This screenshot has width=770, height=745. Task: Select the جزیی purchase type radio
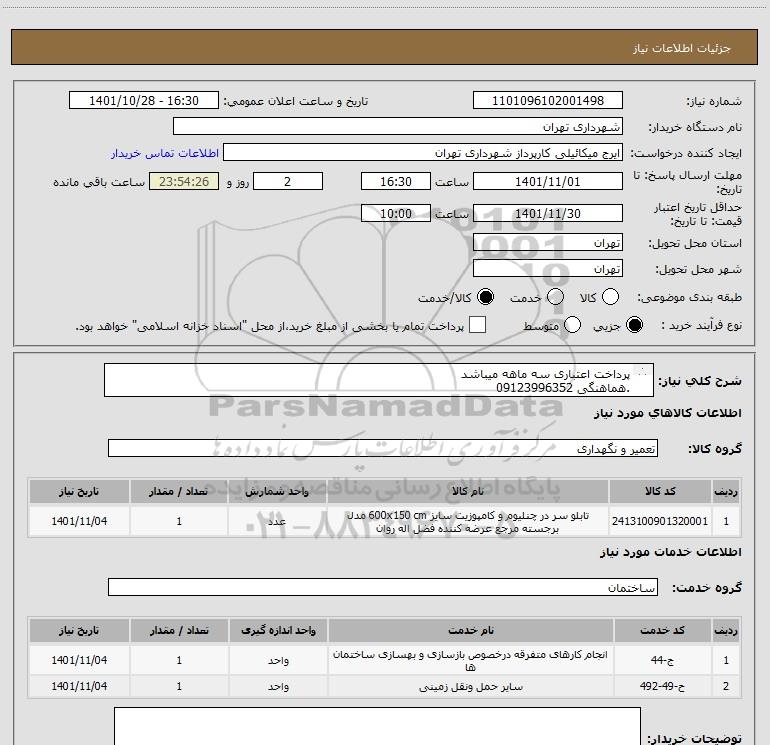click(634, 325)
